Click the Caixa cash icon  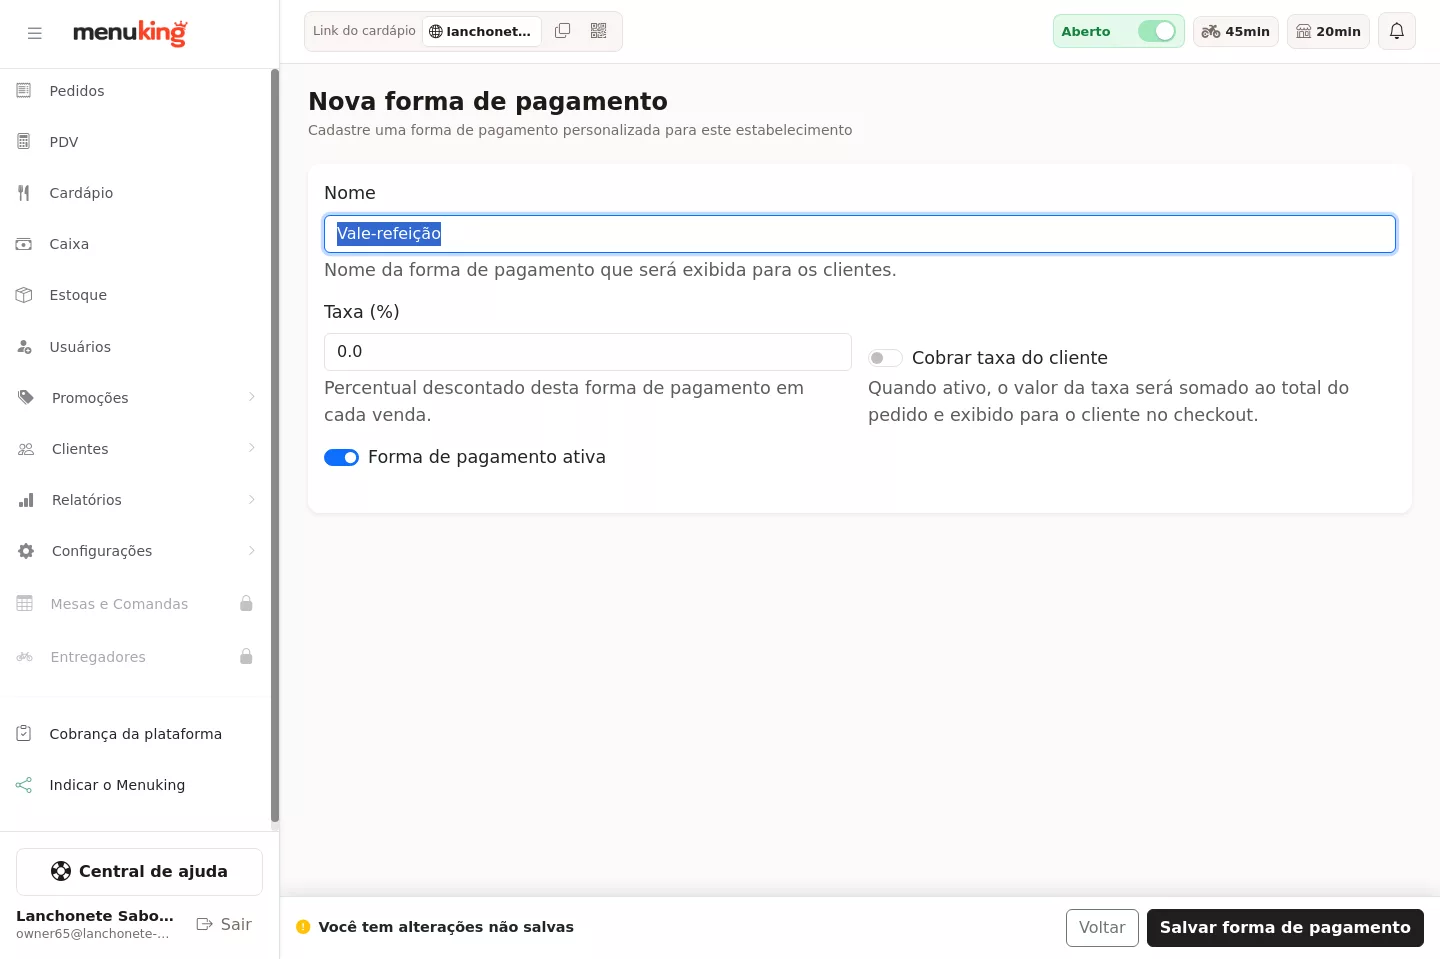pos(24,244)
